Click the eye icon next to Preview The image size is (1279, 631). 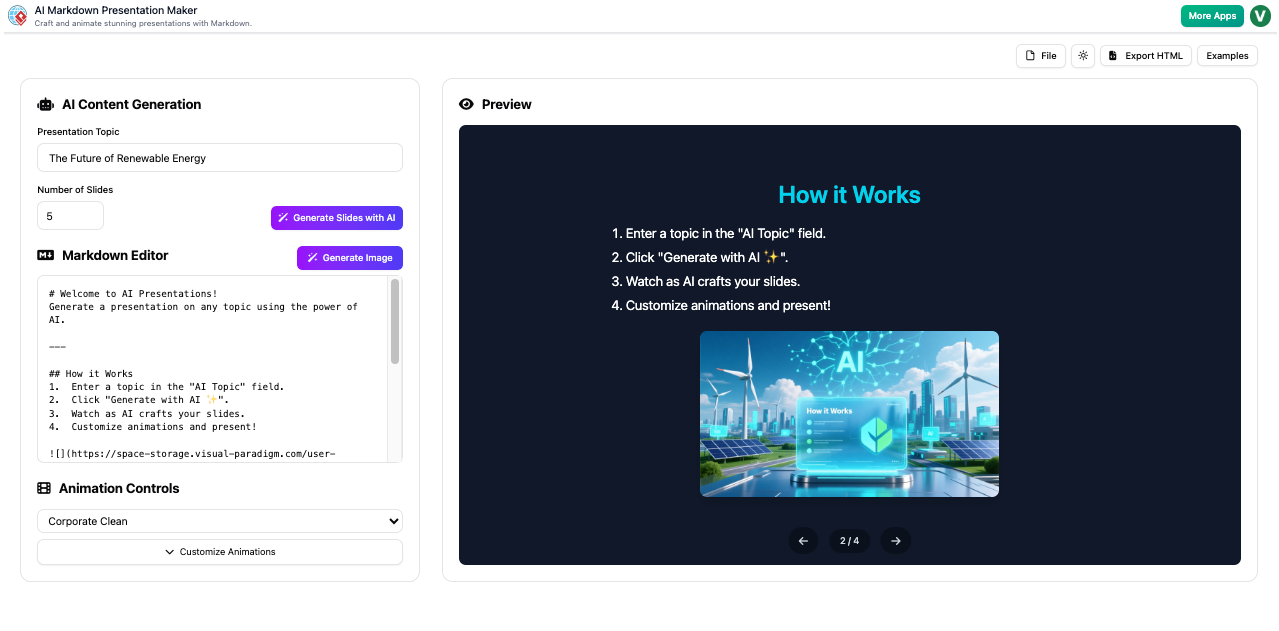(x=466, y=104)
